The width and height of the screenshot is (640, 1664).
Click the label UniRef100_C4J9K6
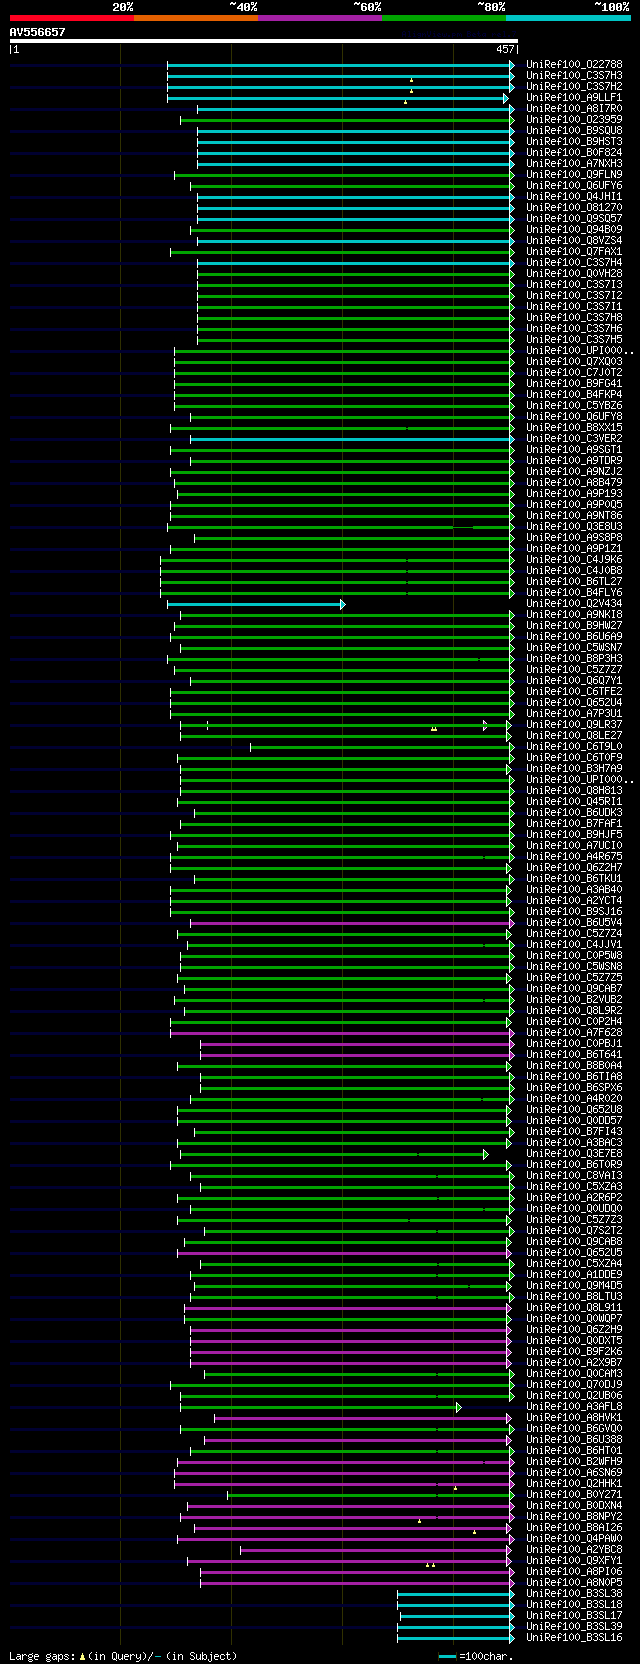[x=574, y=560]
